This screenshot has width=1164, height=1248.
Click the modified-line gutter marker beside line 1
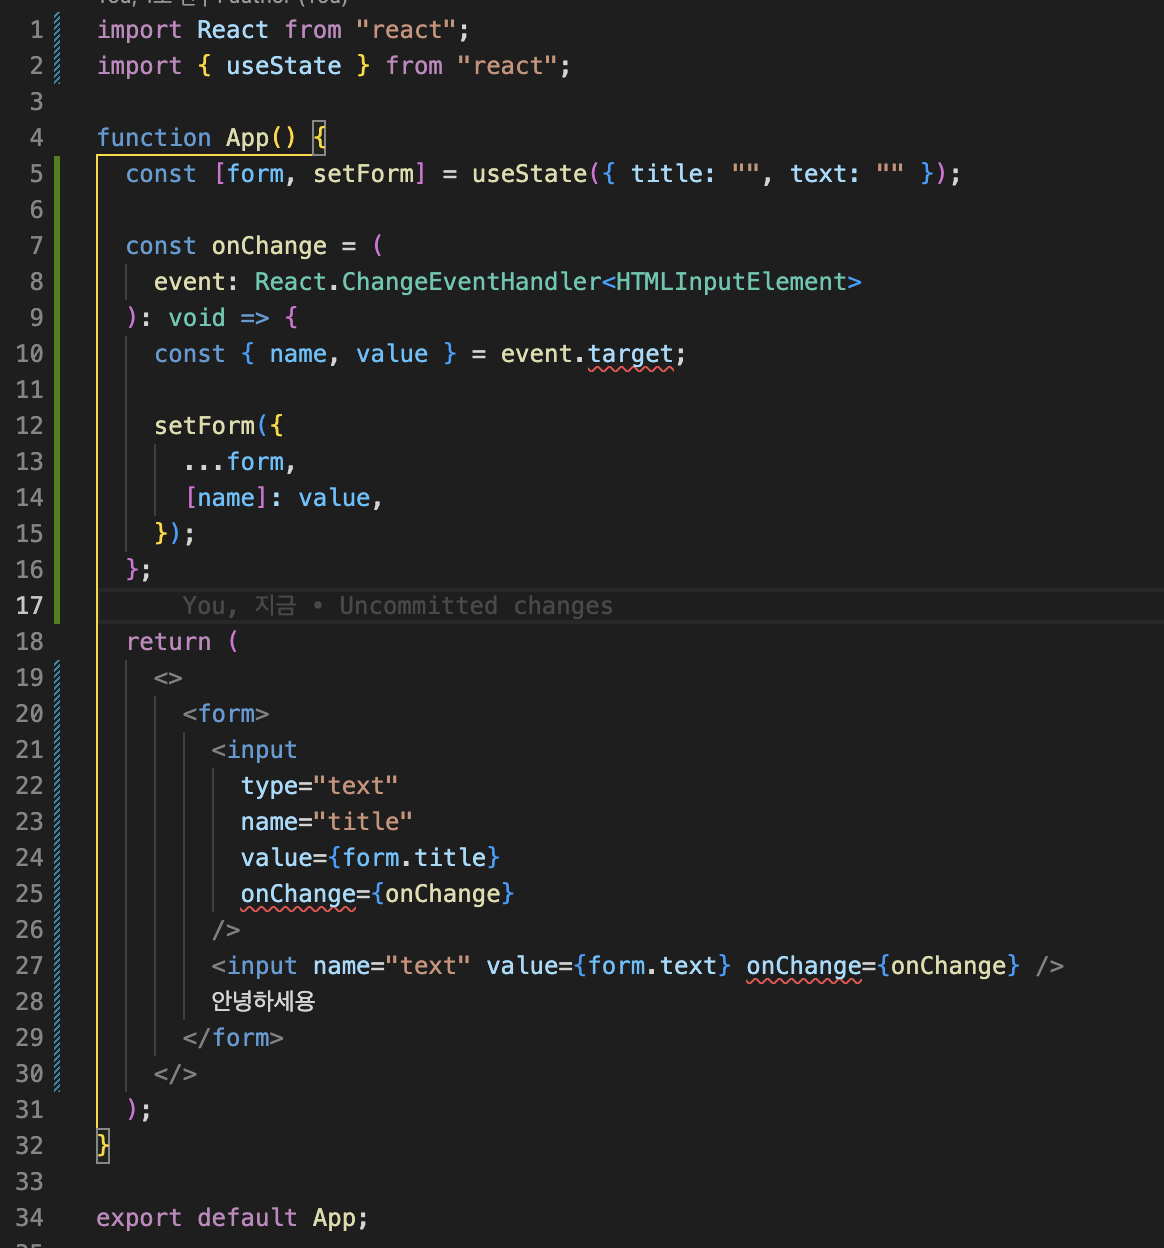coord(57,29)
